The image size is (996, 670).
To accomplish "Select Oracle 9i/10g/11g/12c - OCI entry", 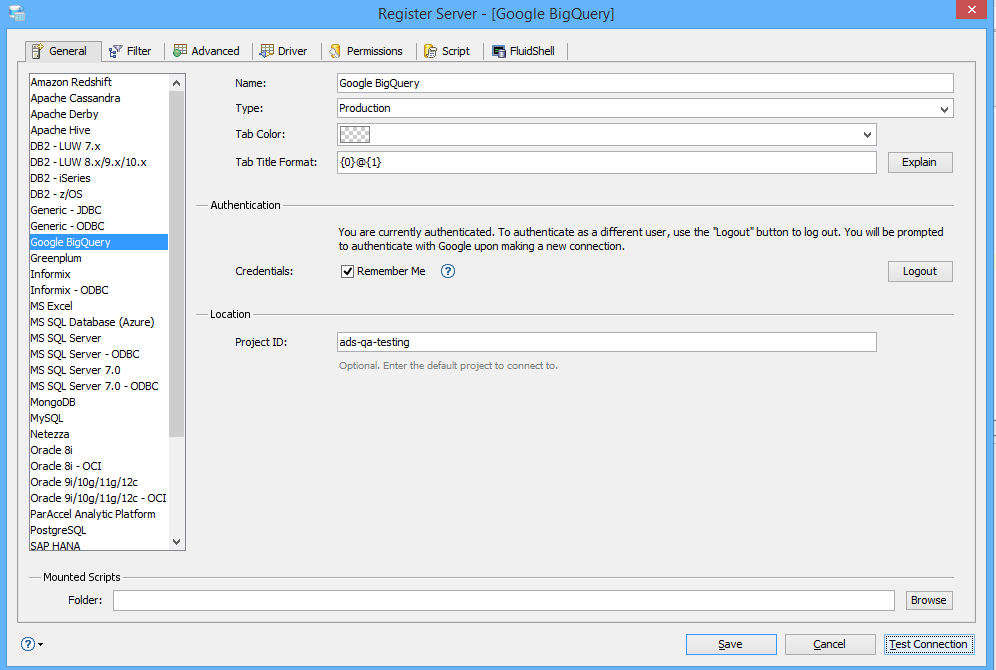I will [x=99, y=498].
